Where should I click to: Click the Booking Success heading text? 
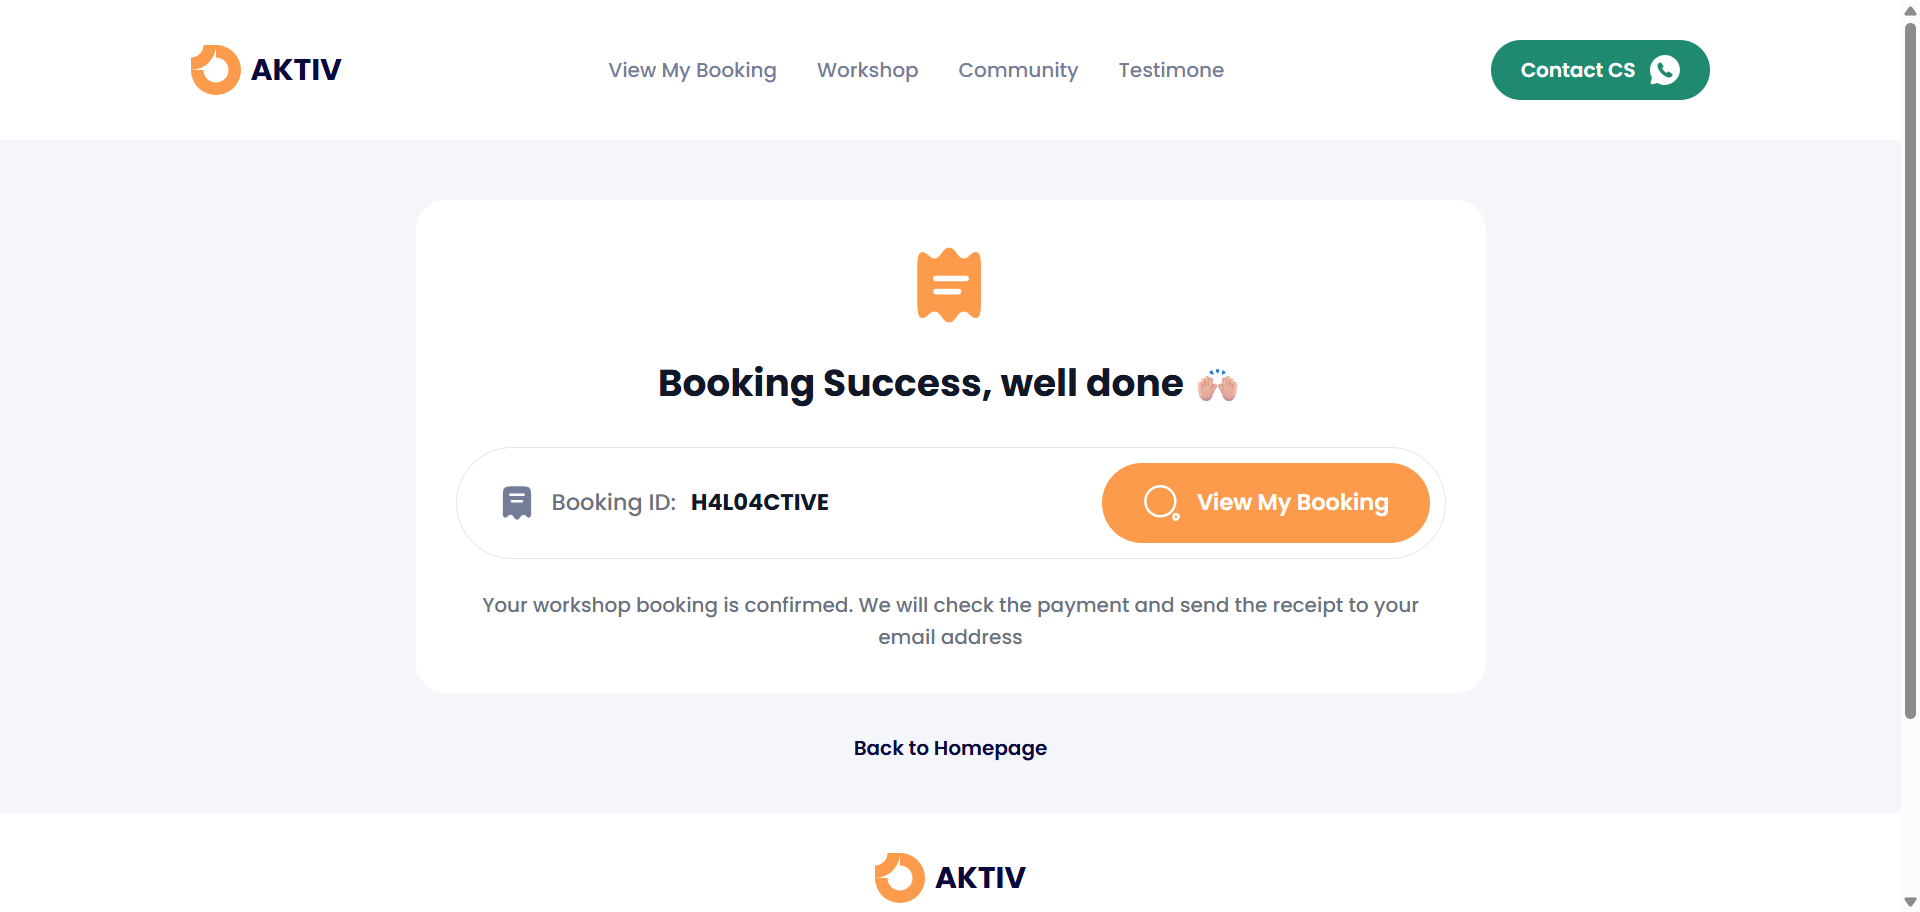click(x=920, y=384)
